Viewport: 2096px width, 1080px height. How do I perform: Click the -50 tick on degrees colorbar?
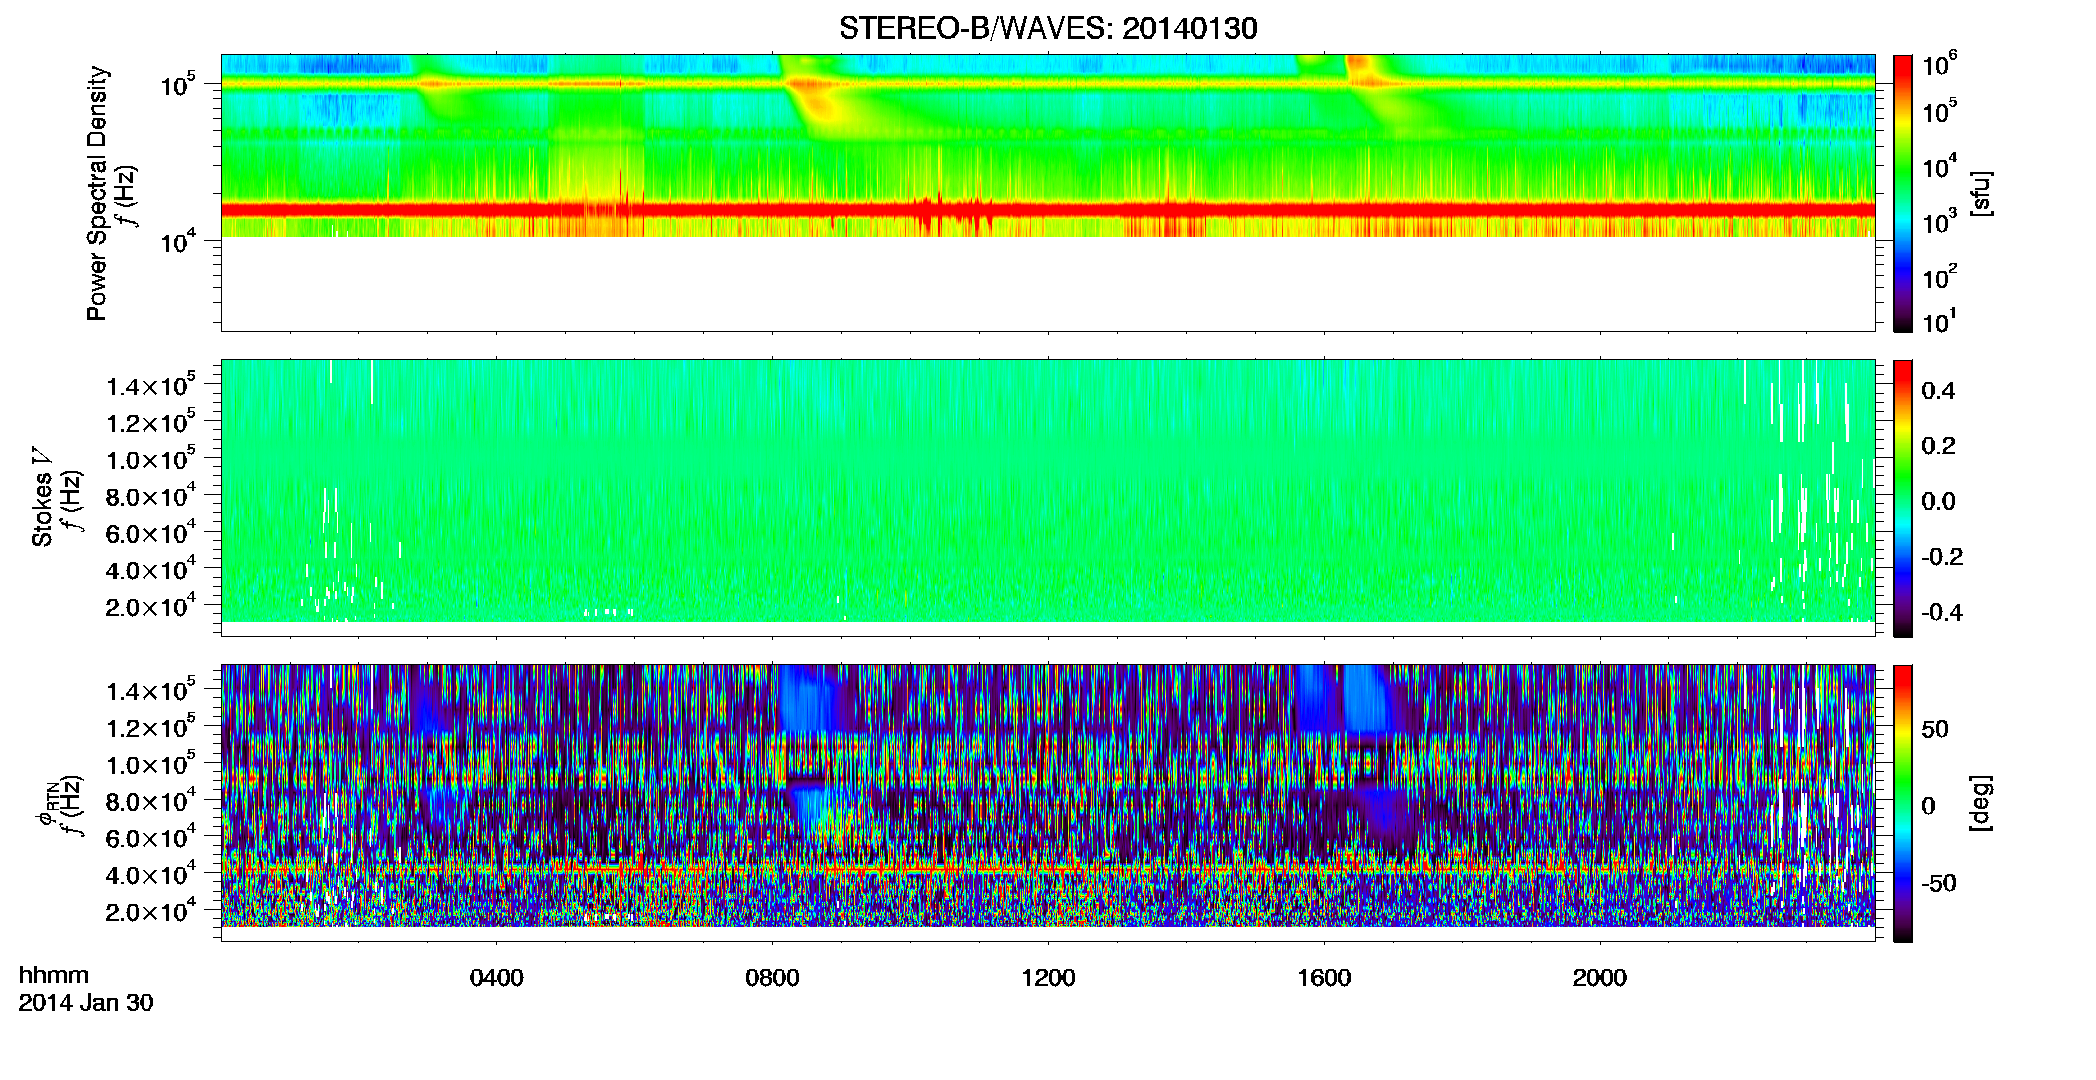pos(1939,883)
